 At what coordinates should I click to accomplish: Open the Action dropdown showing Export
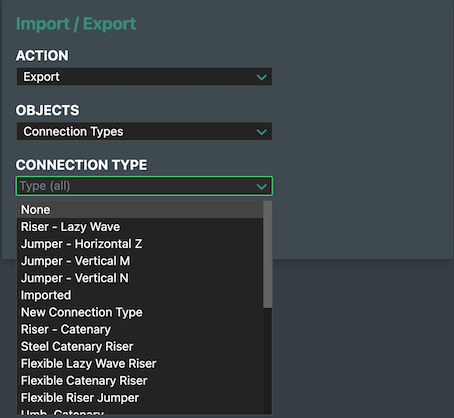click(x=144, y=77)
